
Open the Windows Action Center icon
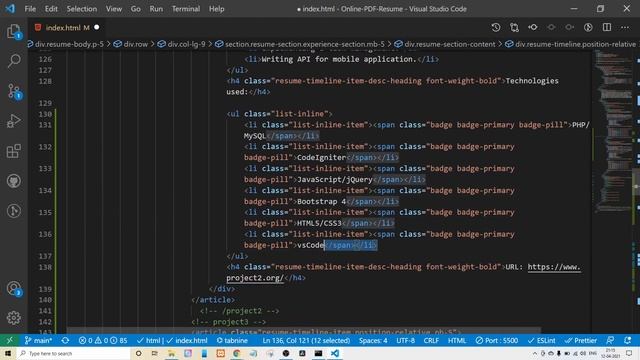629,353
